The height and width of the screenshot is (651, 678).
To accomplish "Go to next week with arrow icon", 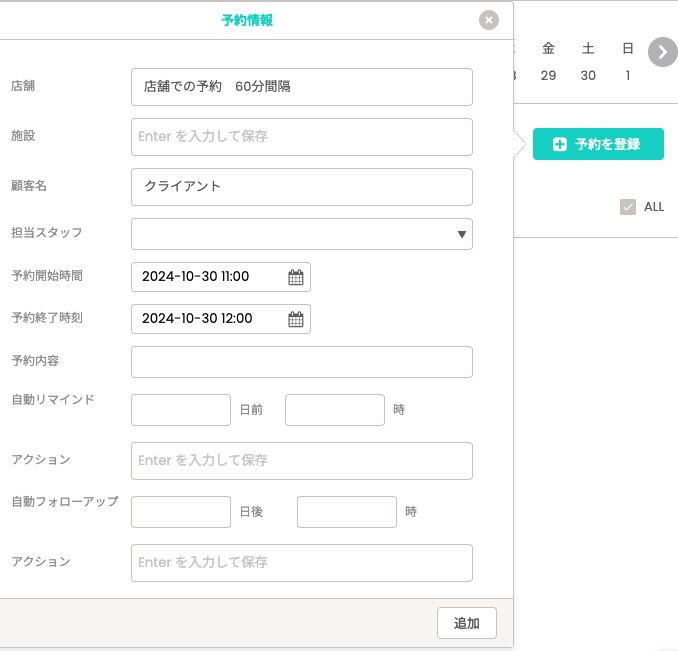I will [x=662, y=52].
